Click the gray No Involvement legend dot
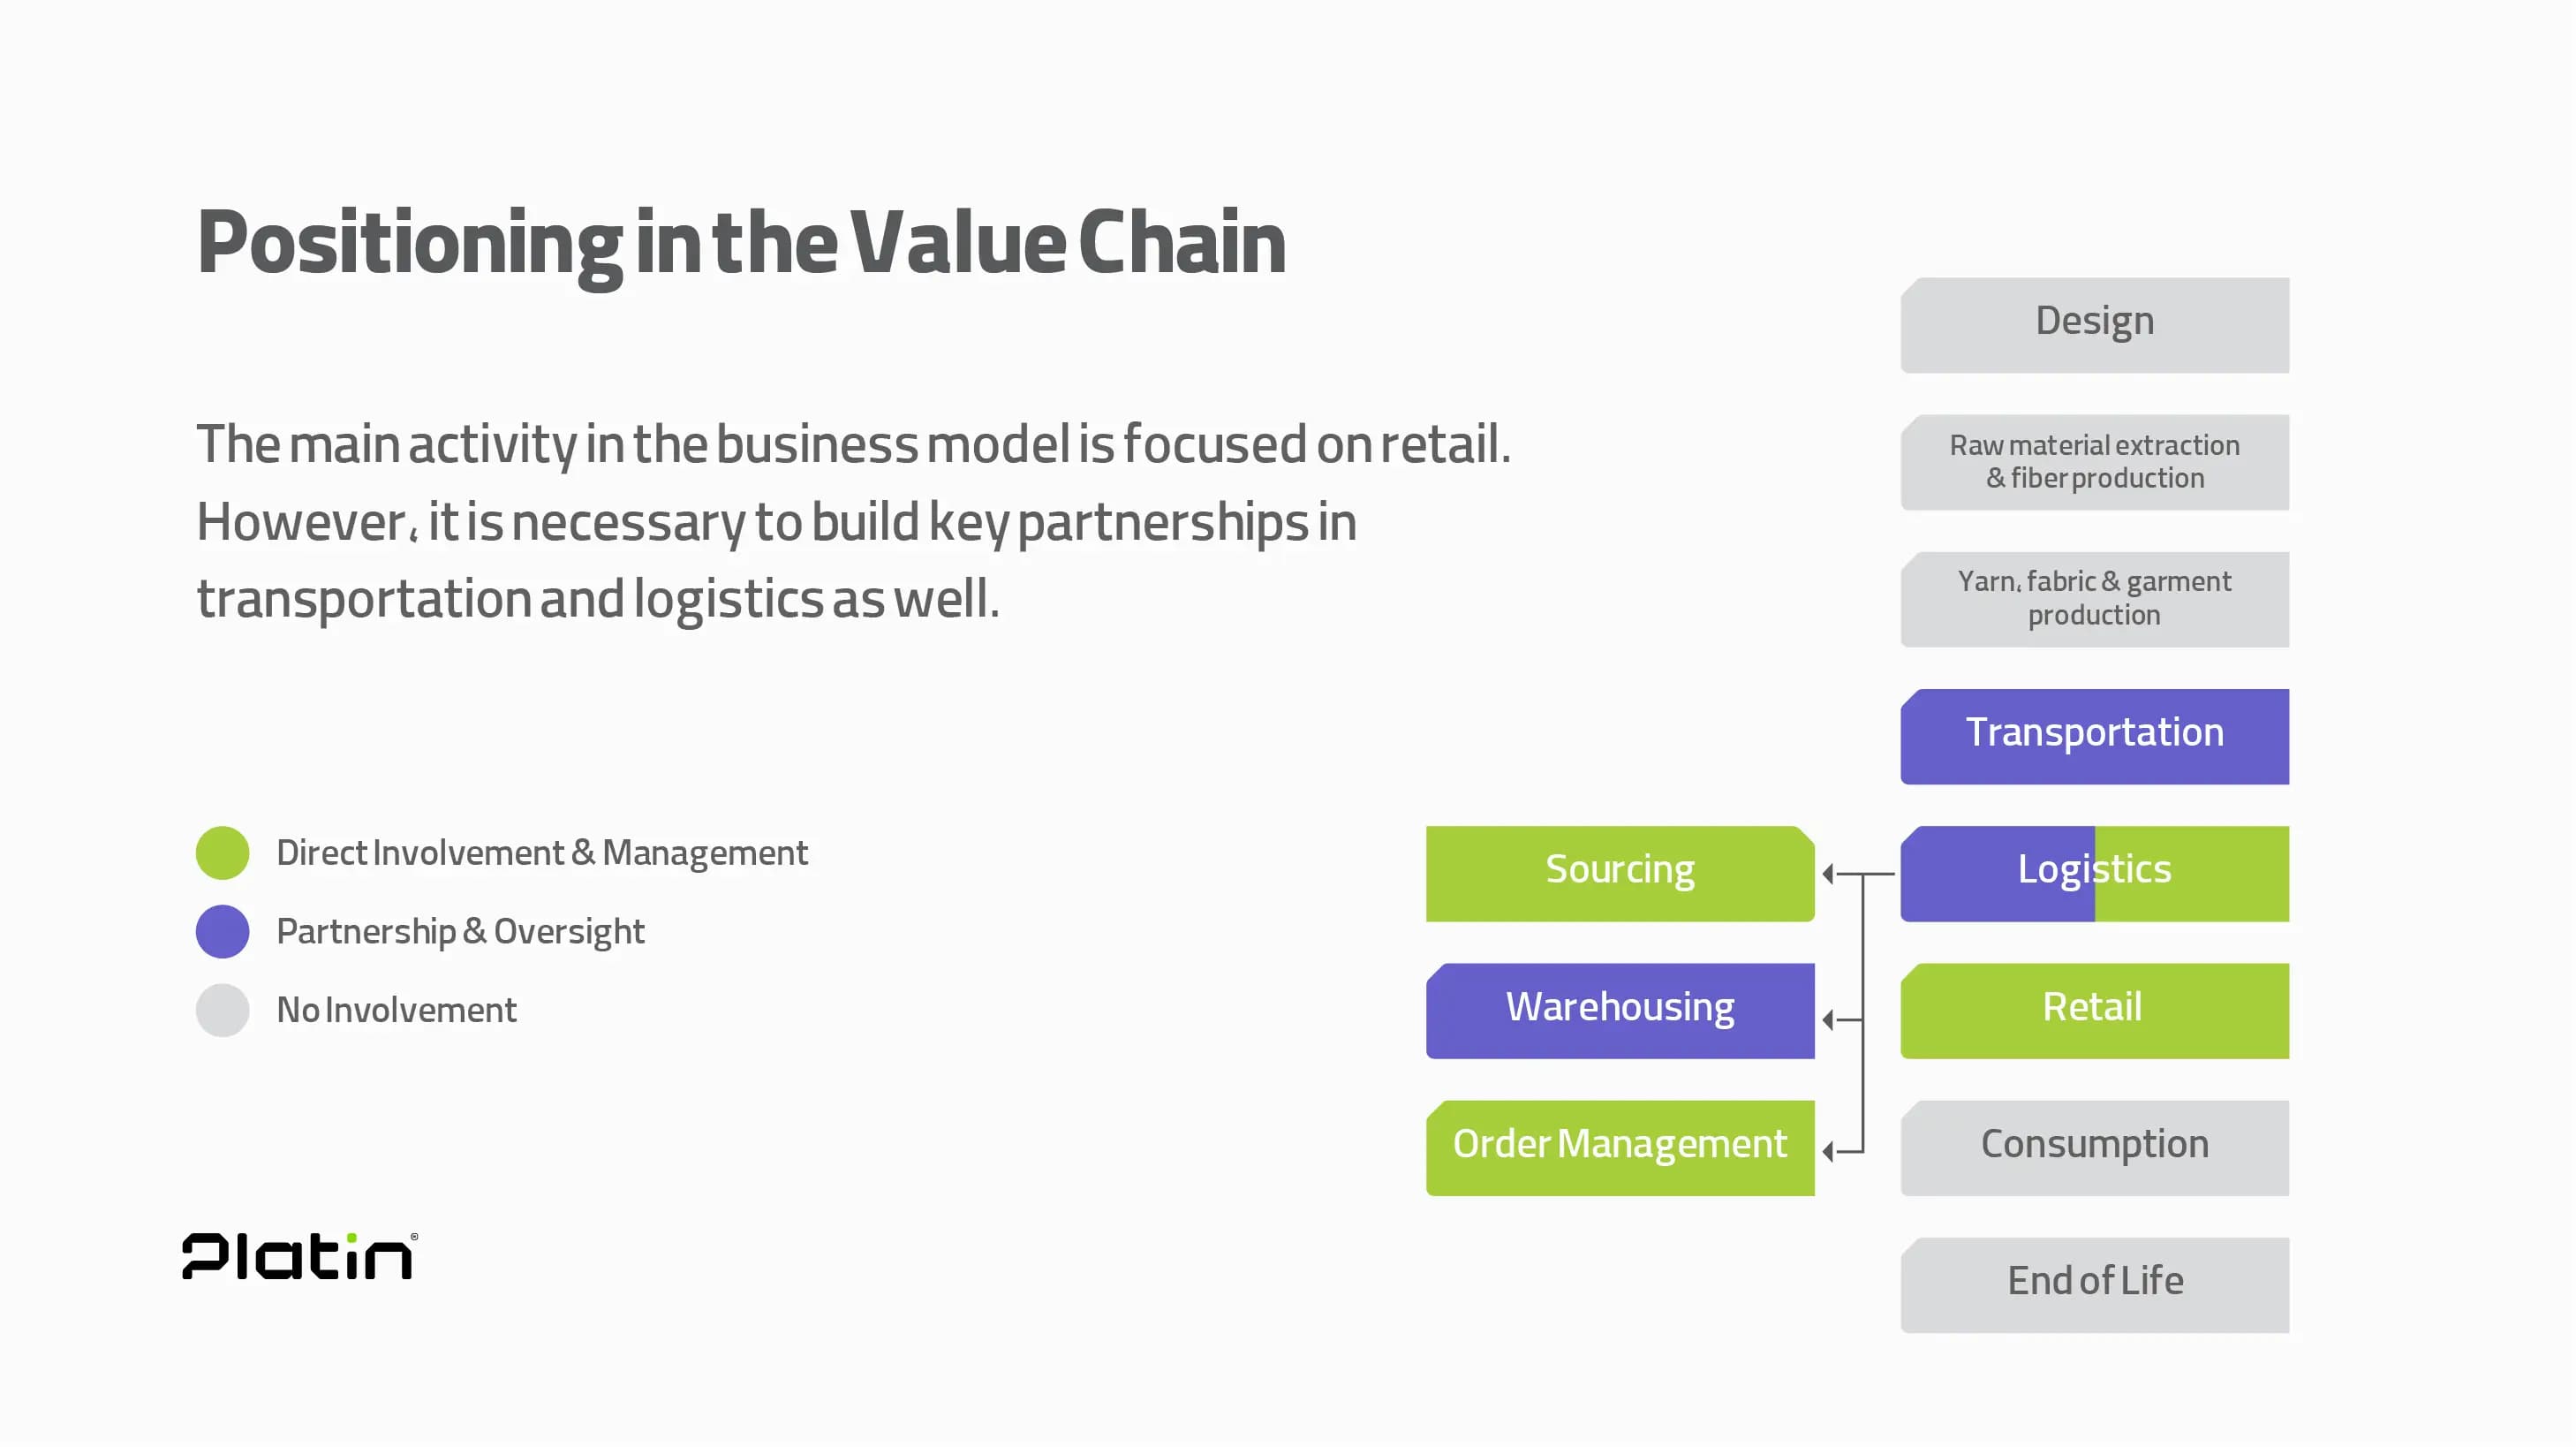The width and height of the screenshot is (2576, 1447). click(222, 1010)
